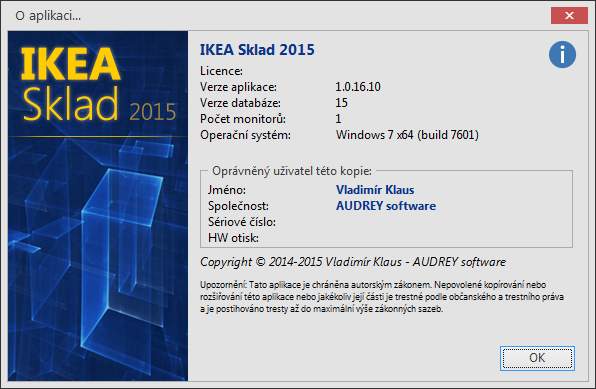Click the Licence: label
The width and height of the screenshot is (596, 389).
(221, 71)
